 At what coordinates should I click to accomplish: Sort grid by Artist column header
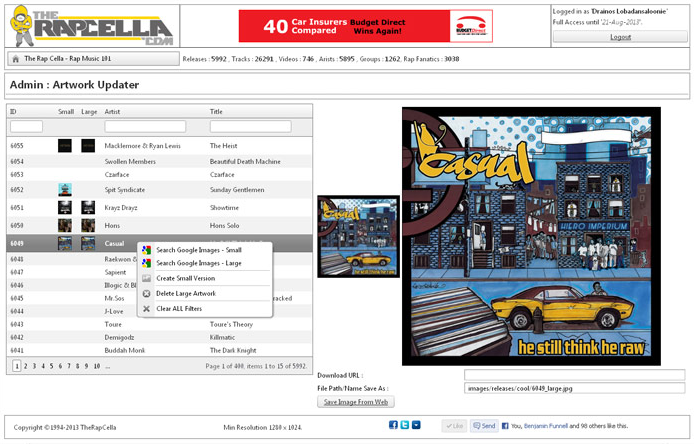click(x=112, y=112)
